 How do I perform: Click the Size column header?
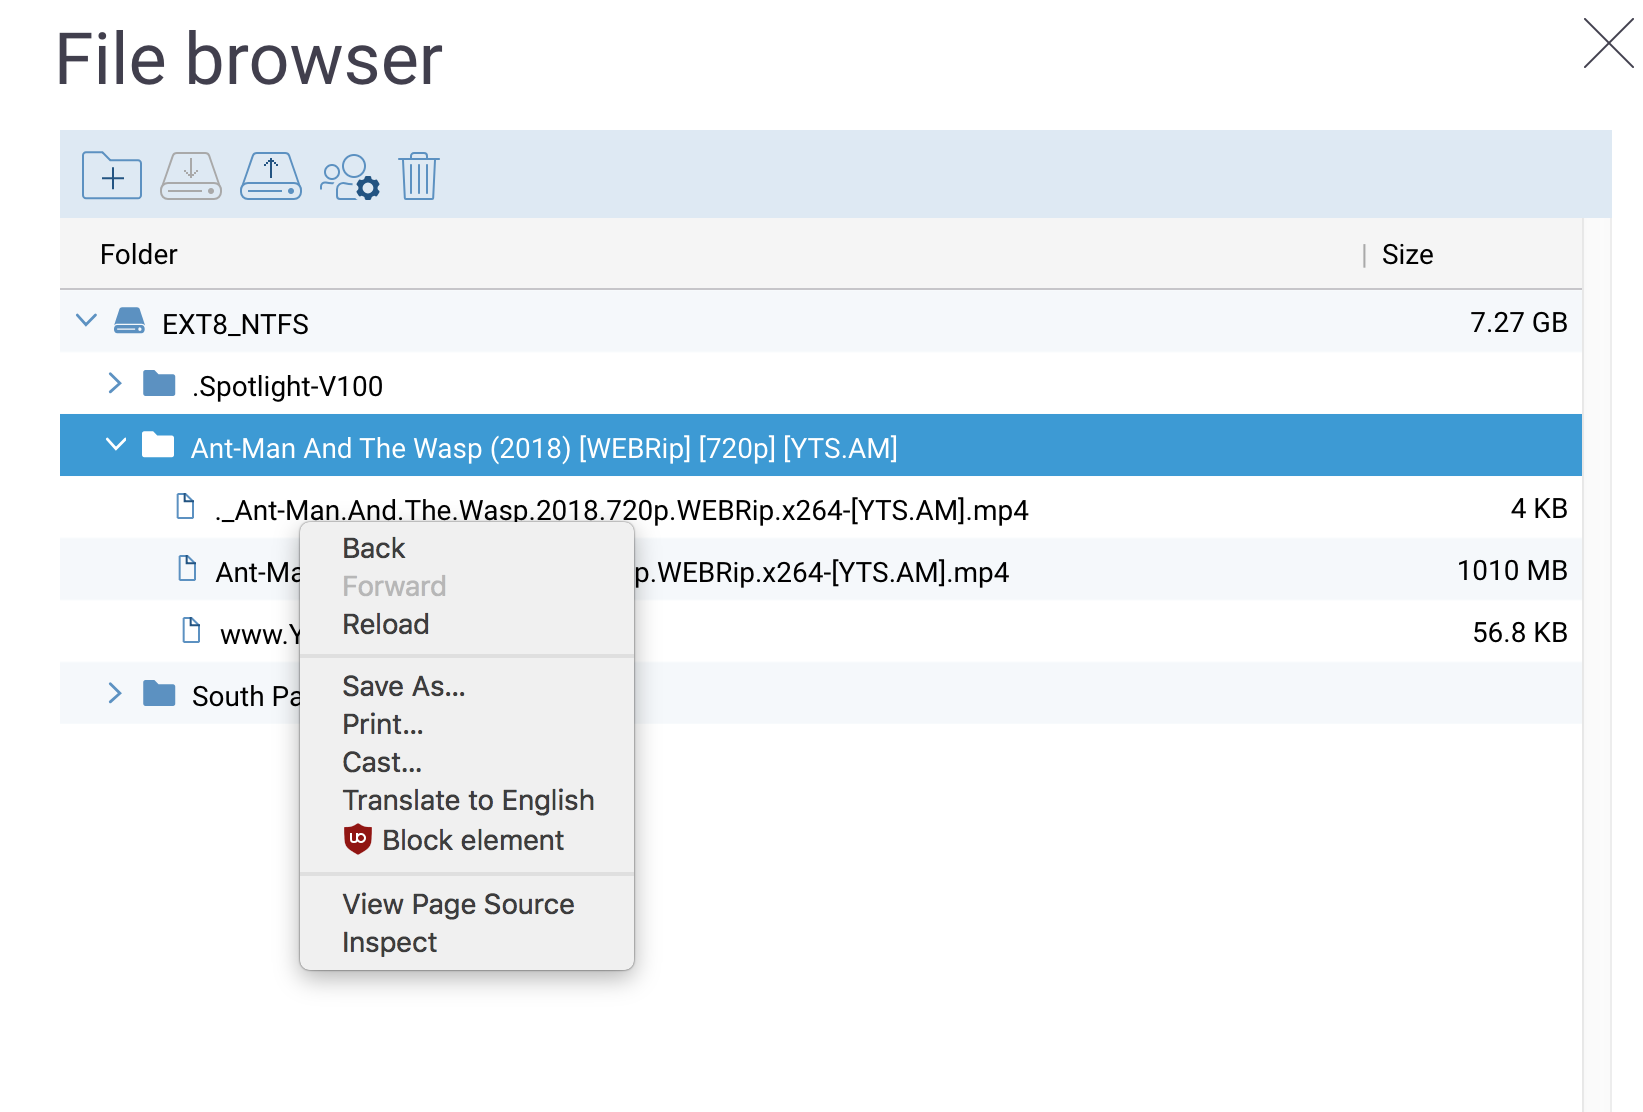pyautogui.click(x=1407, y=254)
